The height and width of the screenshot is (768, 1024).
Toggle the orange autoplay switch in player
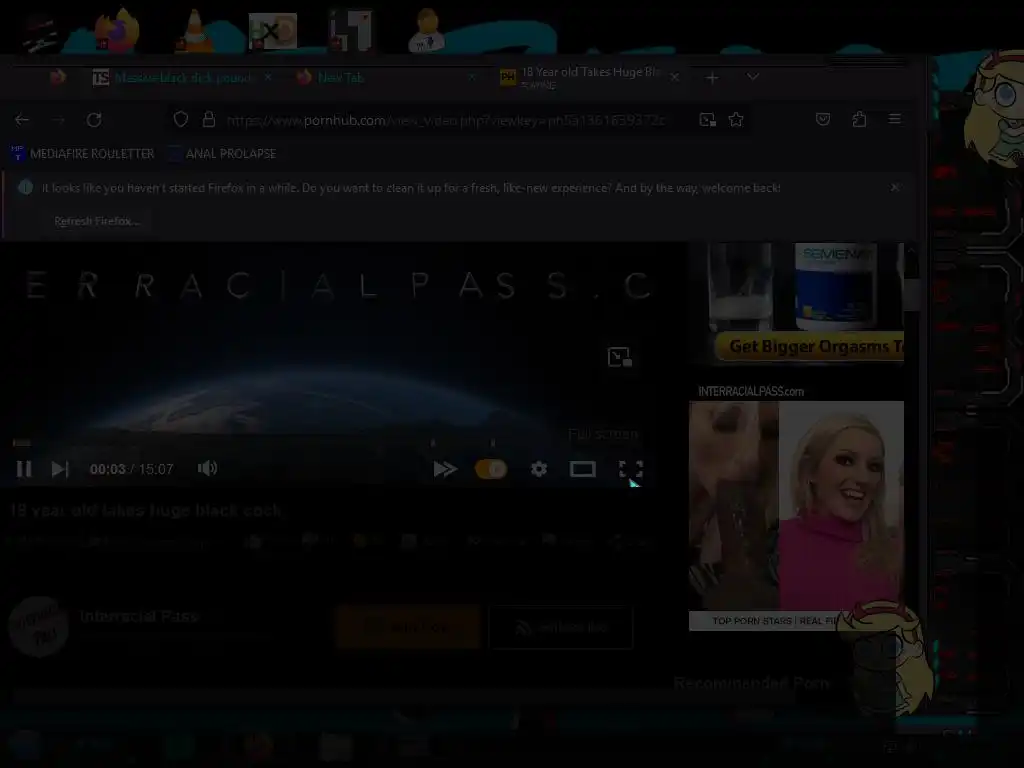pos(491,469)
